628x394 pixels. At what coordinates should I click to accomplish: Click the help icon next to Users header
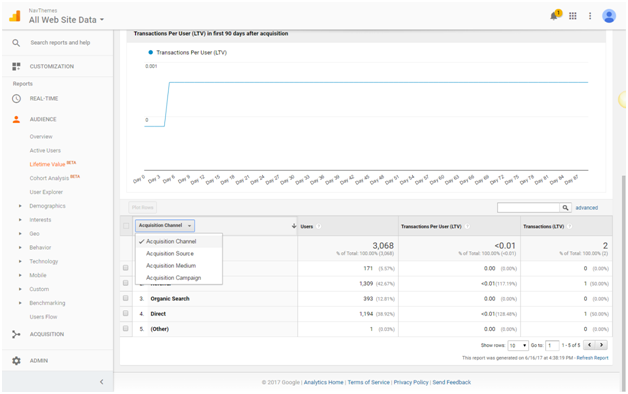pos(318,227)
